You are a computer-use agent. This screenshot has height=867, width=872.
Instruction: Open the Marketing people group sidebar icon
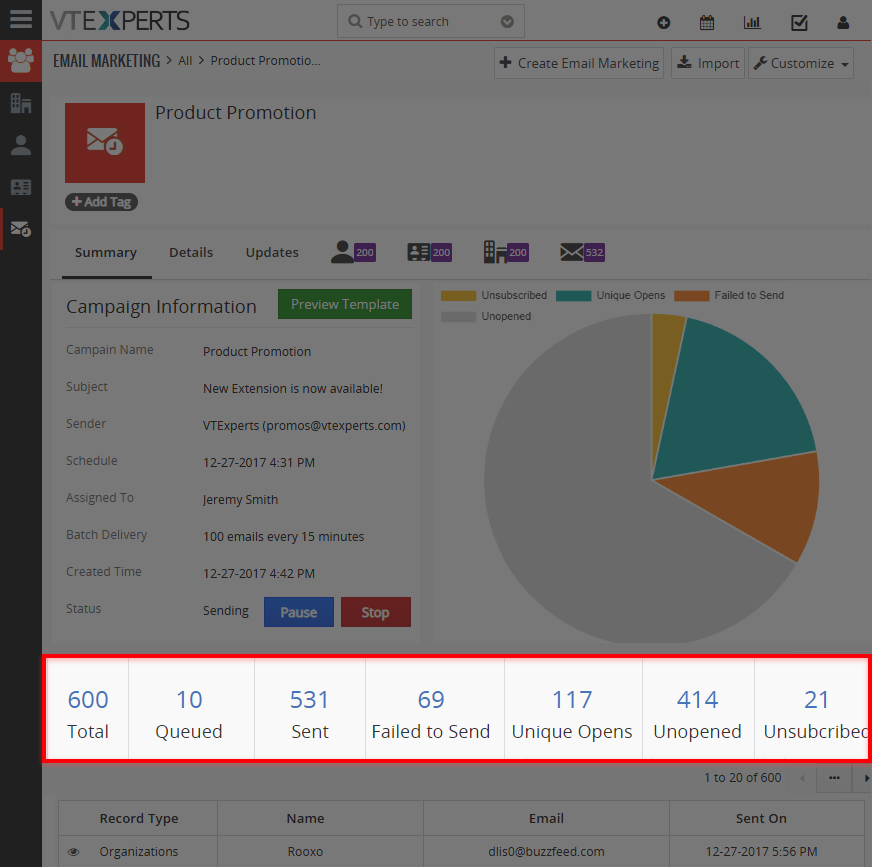coord(21,60)
